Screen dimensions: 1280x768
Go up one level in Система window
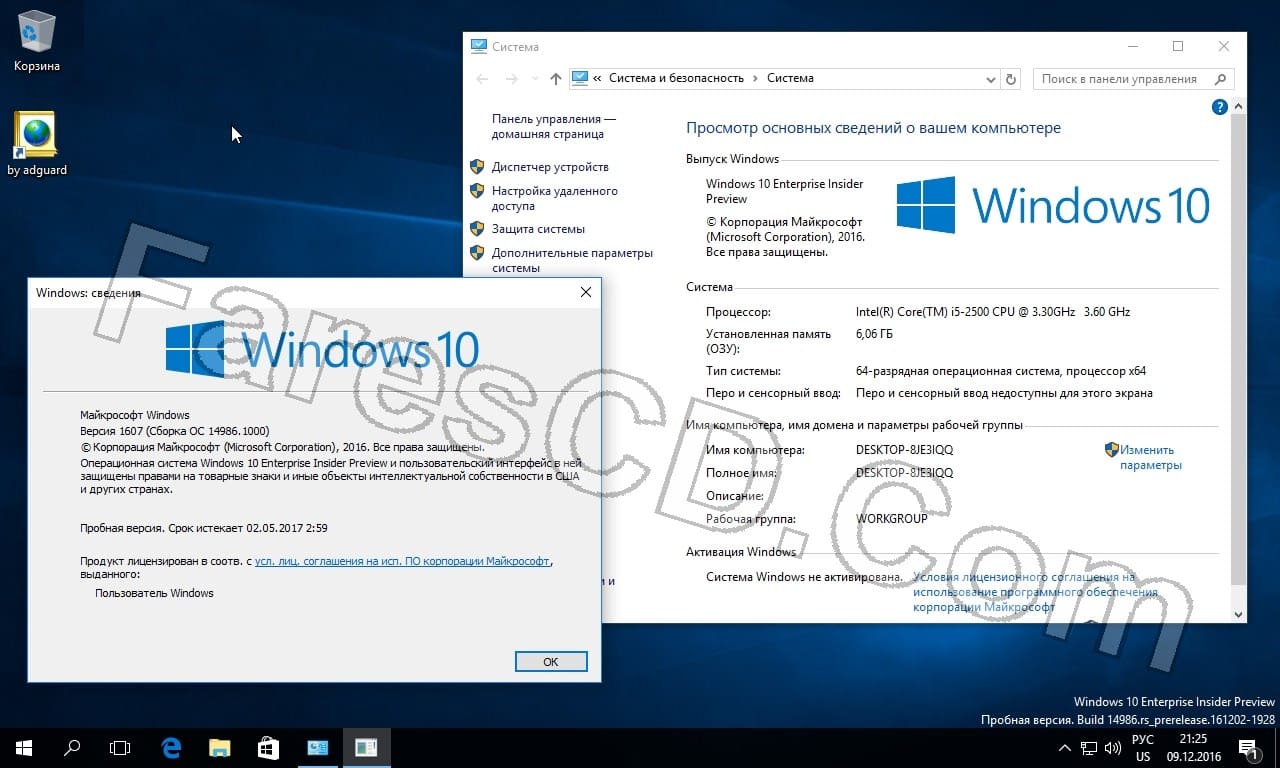556,79
